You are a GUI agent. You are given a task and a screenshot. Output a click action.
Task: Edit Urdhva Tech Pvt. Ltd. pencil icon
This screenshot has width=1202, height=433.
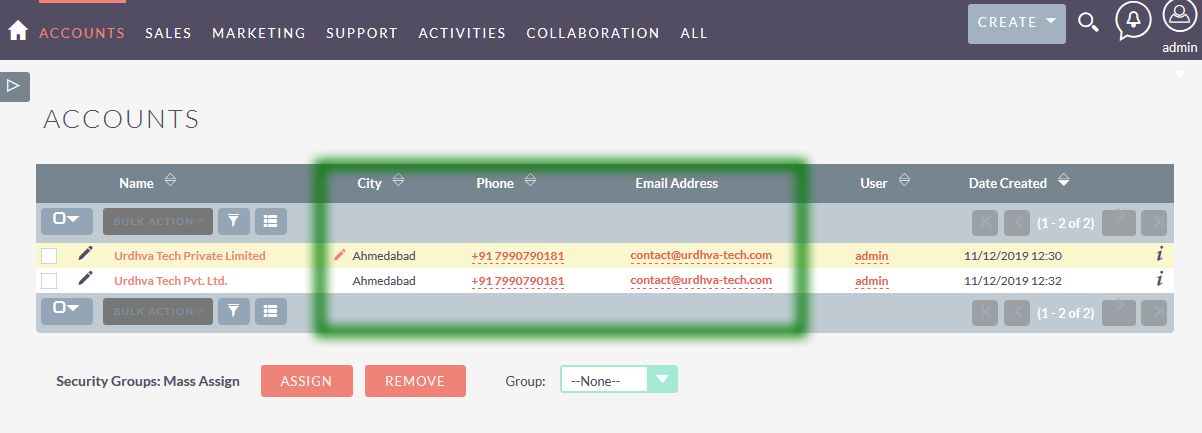point(85,279)
